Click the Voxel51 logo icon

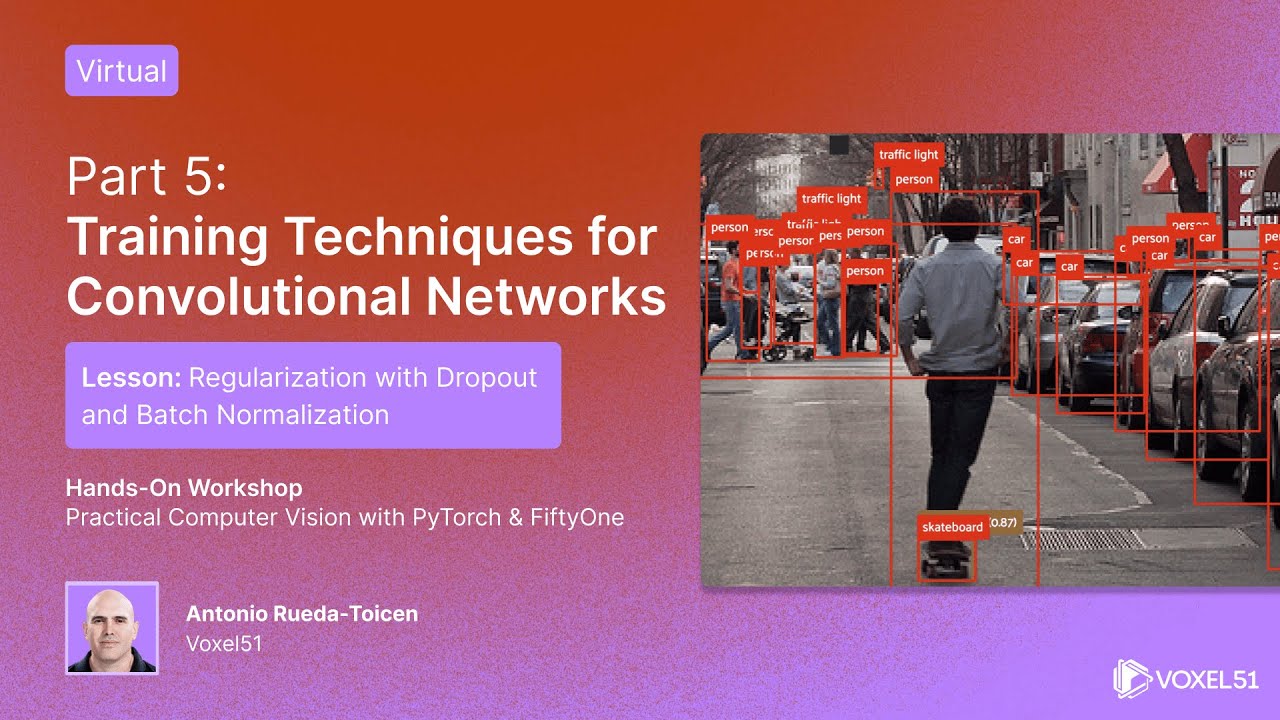pyautogui.click(x=1131, y=678)
